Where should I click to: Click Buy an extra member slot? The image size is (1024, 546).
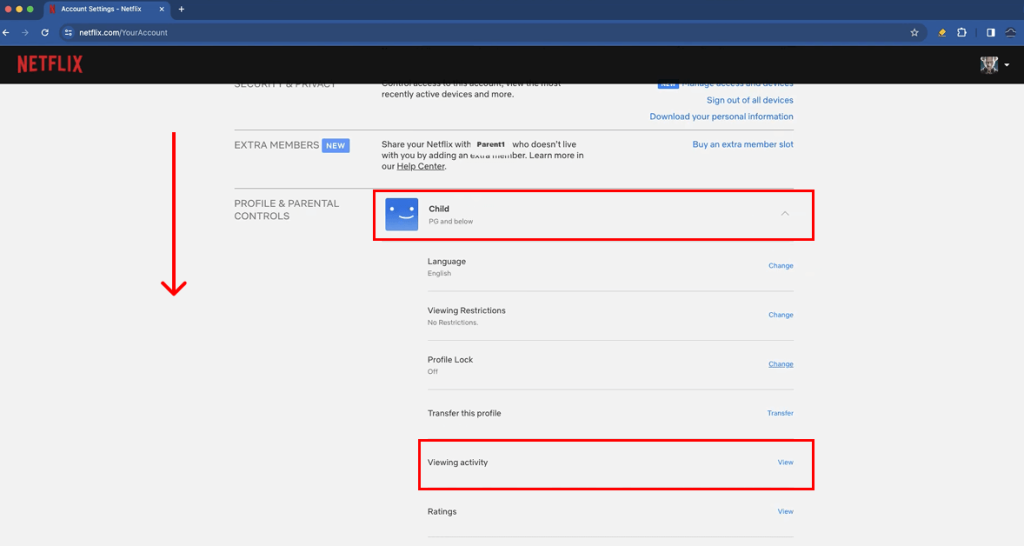743,144
